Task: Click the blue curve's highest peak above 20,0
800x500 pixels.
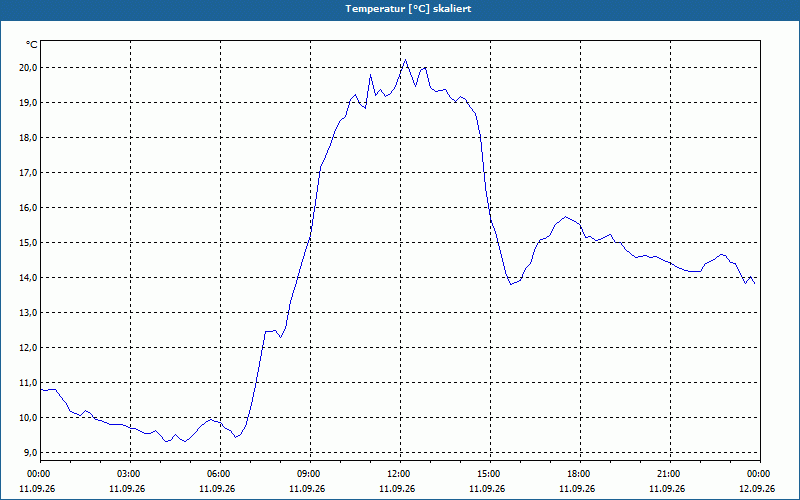Action: pyautogui.click(x=406, y=60)
